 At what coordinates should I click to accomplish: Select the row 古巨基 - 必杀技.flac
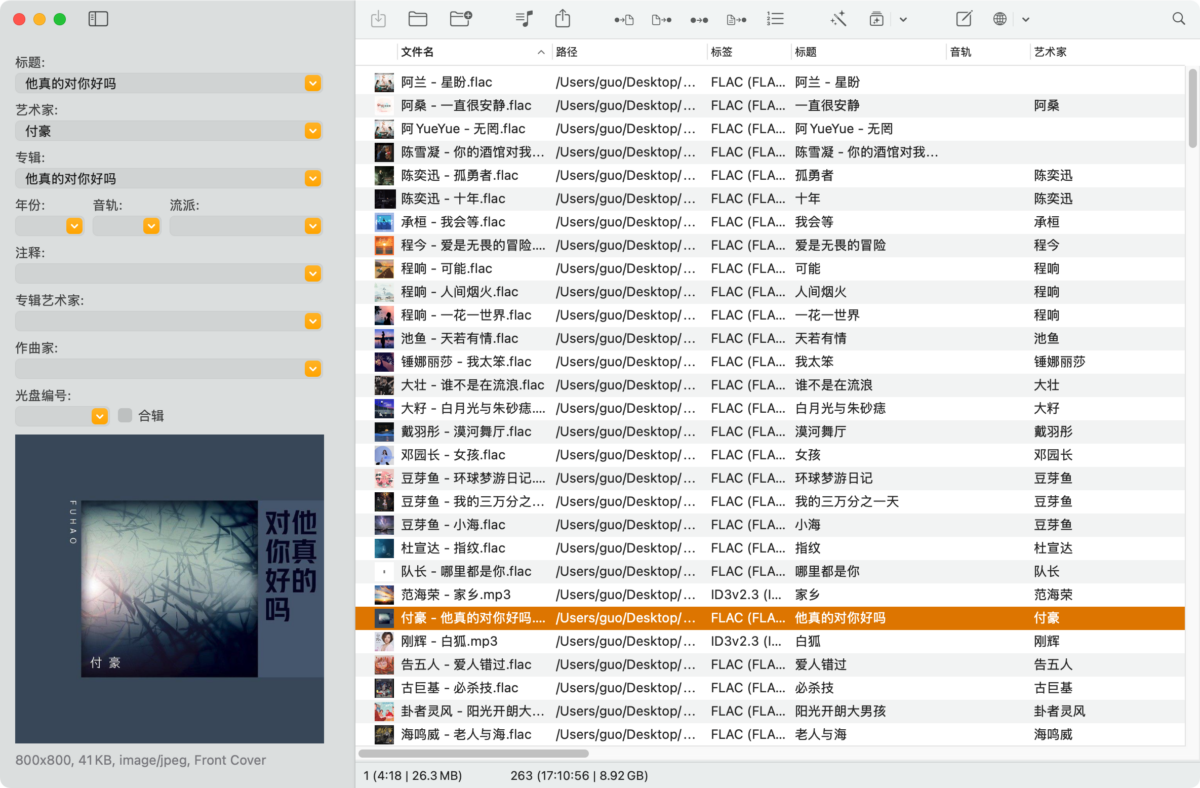click(x=770, y=687)
